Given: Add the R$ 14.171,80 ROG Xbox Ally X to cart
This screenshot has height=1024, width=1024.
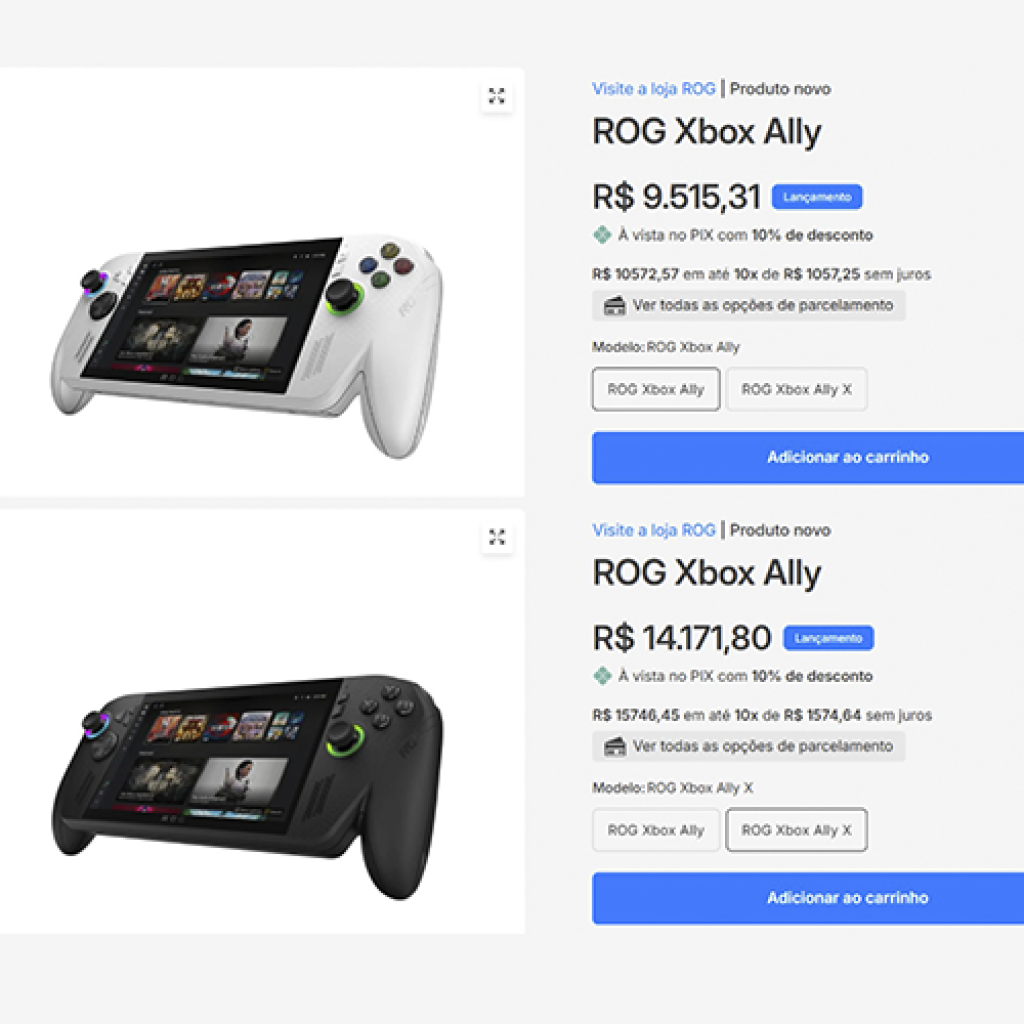Looking at the screenshot, I should click(x=808, y=898).
